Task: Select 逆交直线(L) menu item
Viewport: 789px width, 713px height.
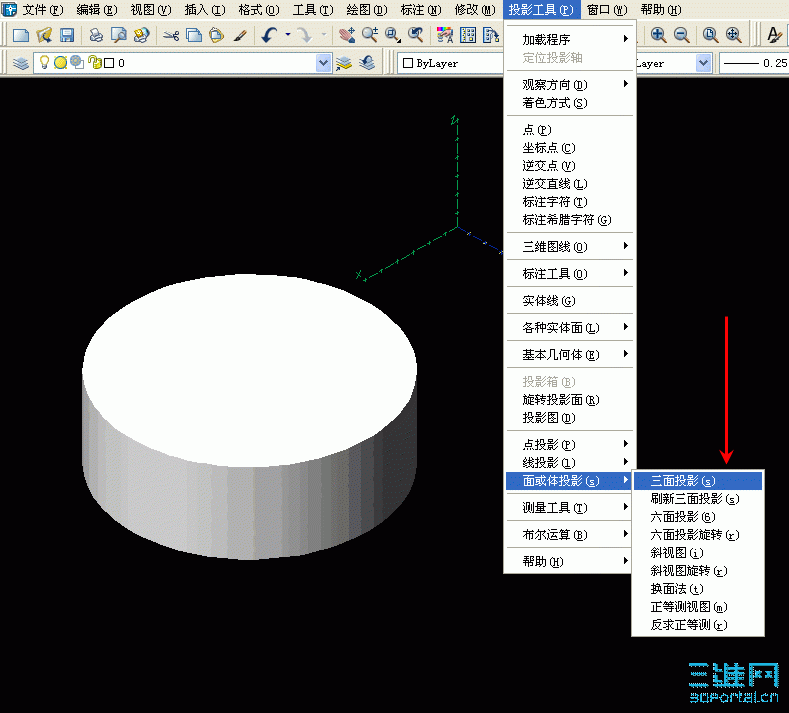Action: tap(570, 184)
